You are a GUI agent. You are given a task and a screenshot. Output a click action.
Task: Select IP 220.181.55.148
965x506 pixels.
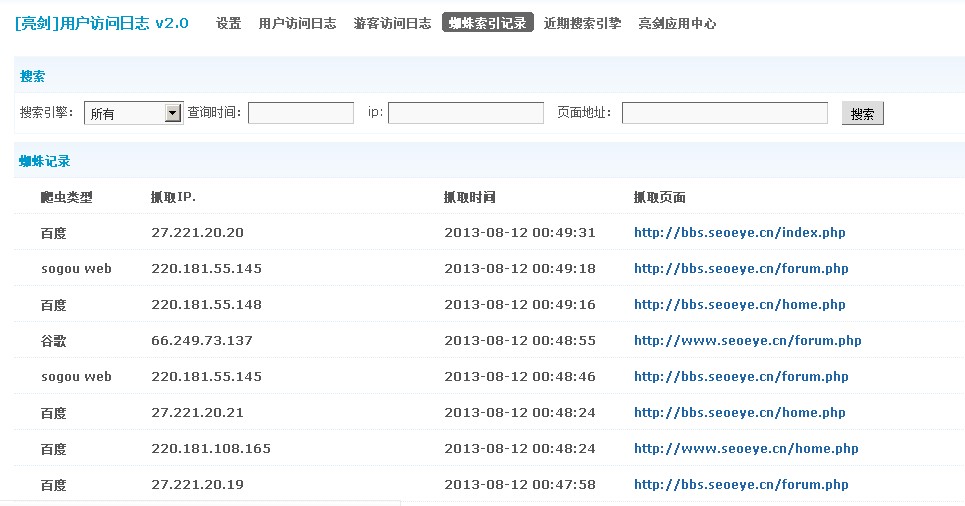(x=207, y=304)
